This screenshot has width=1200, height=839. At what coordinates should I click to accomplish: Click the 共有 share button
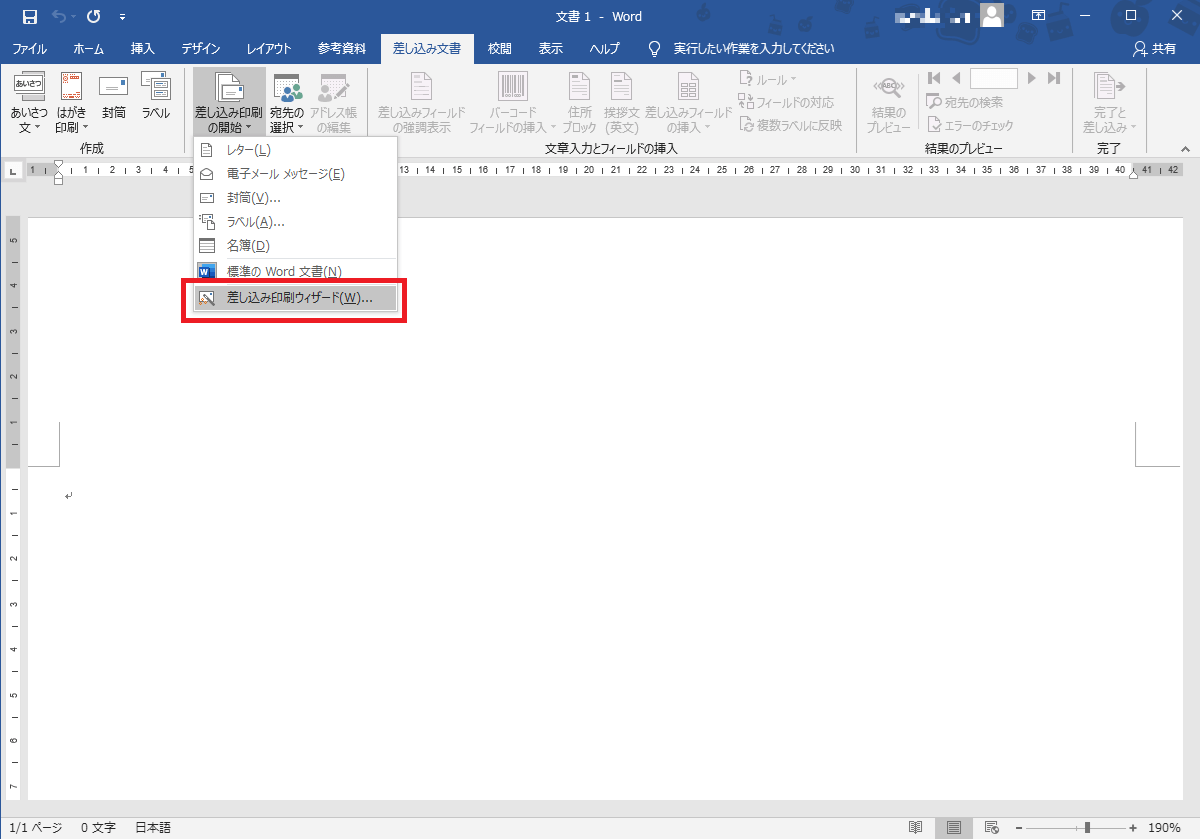click(x=1154, y=48)
